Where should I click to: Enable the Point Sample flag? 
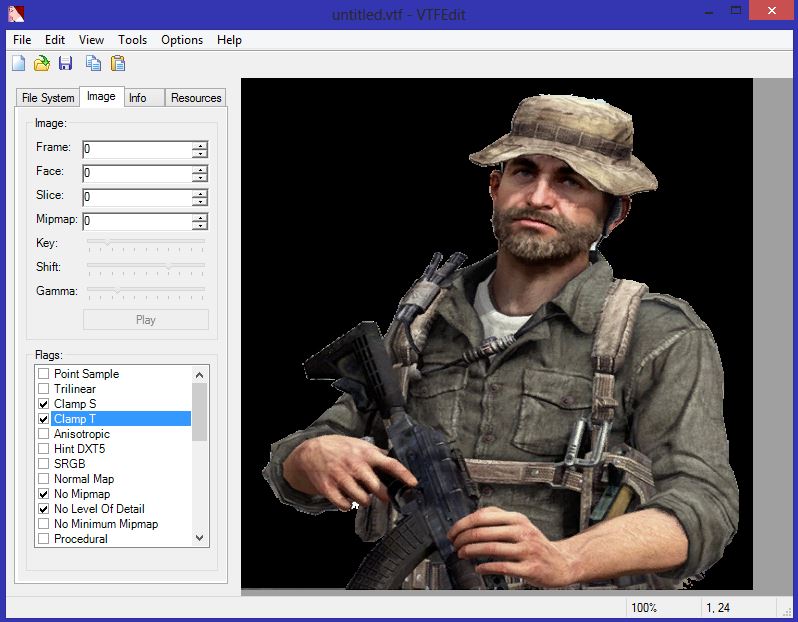coord(43,374)
